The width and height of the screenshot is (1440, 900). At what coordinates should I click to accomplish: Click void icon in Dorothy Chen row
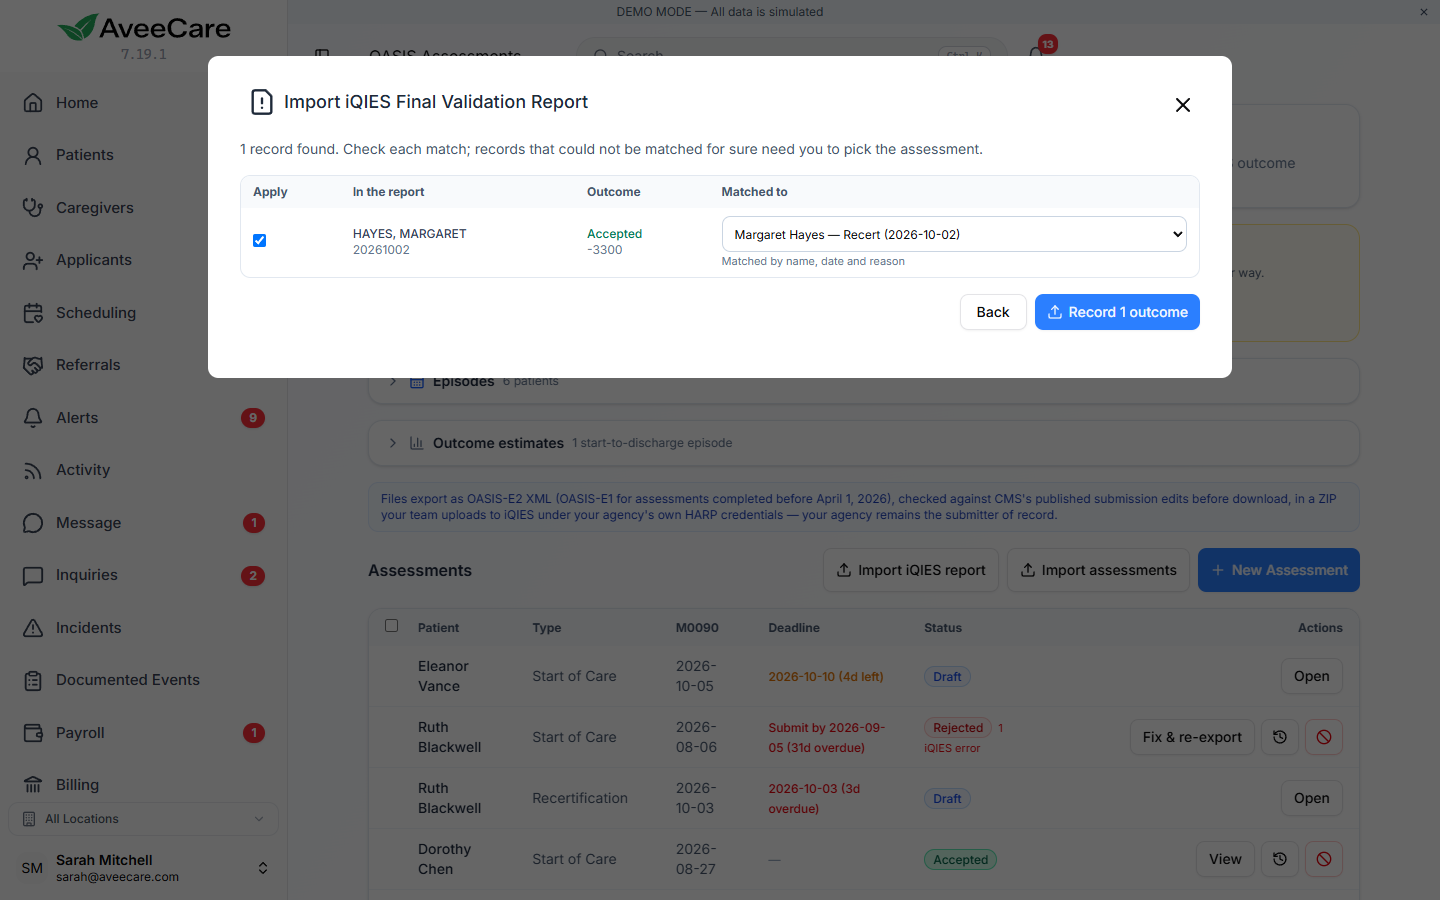click(x=1324, y=859)
